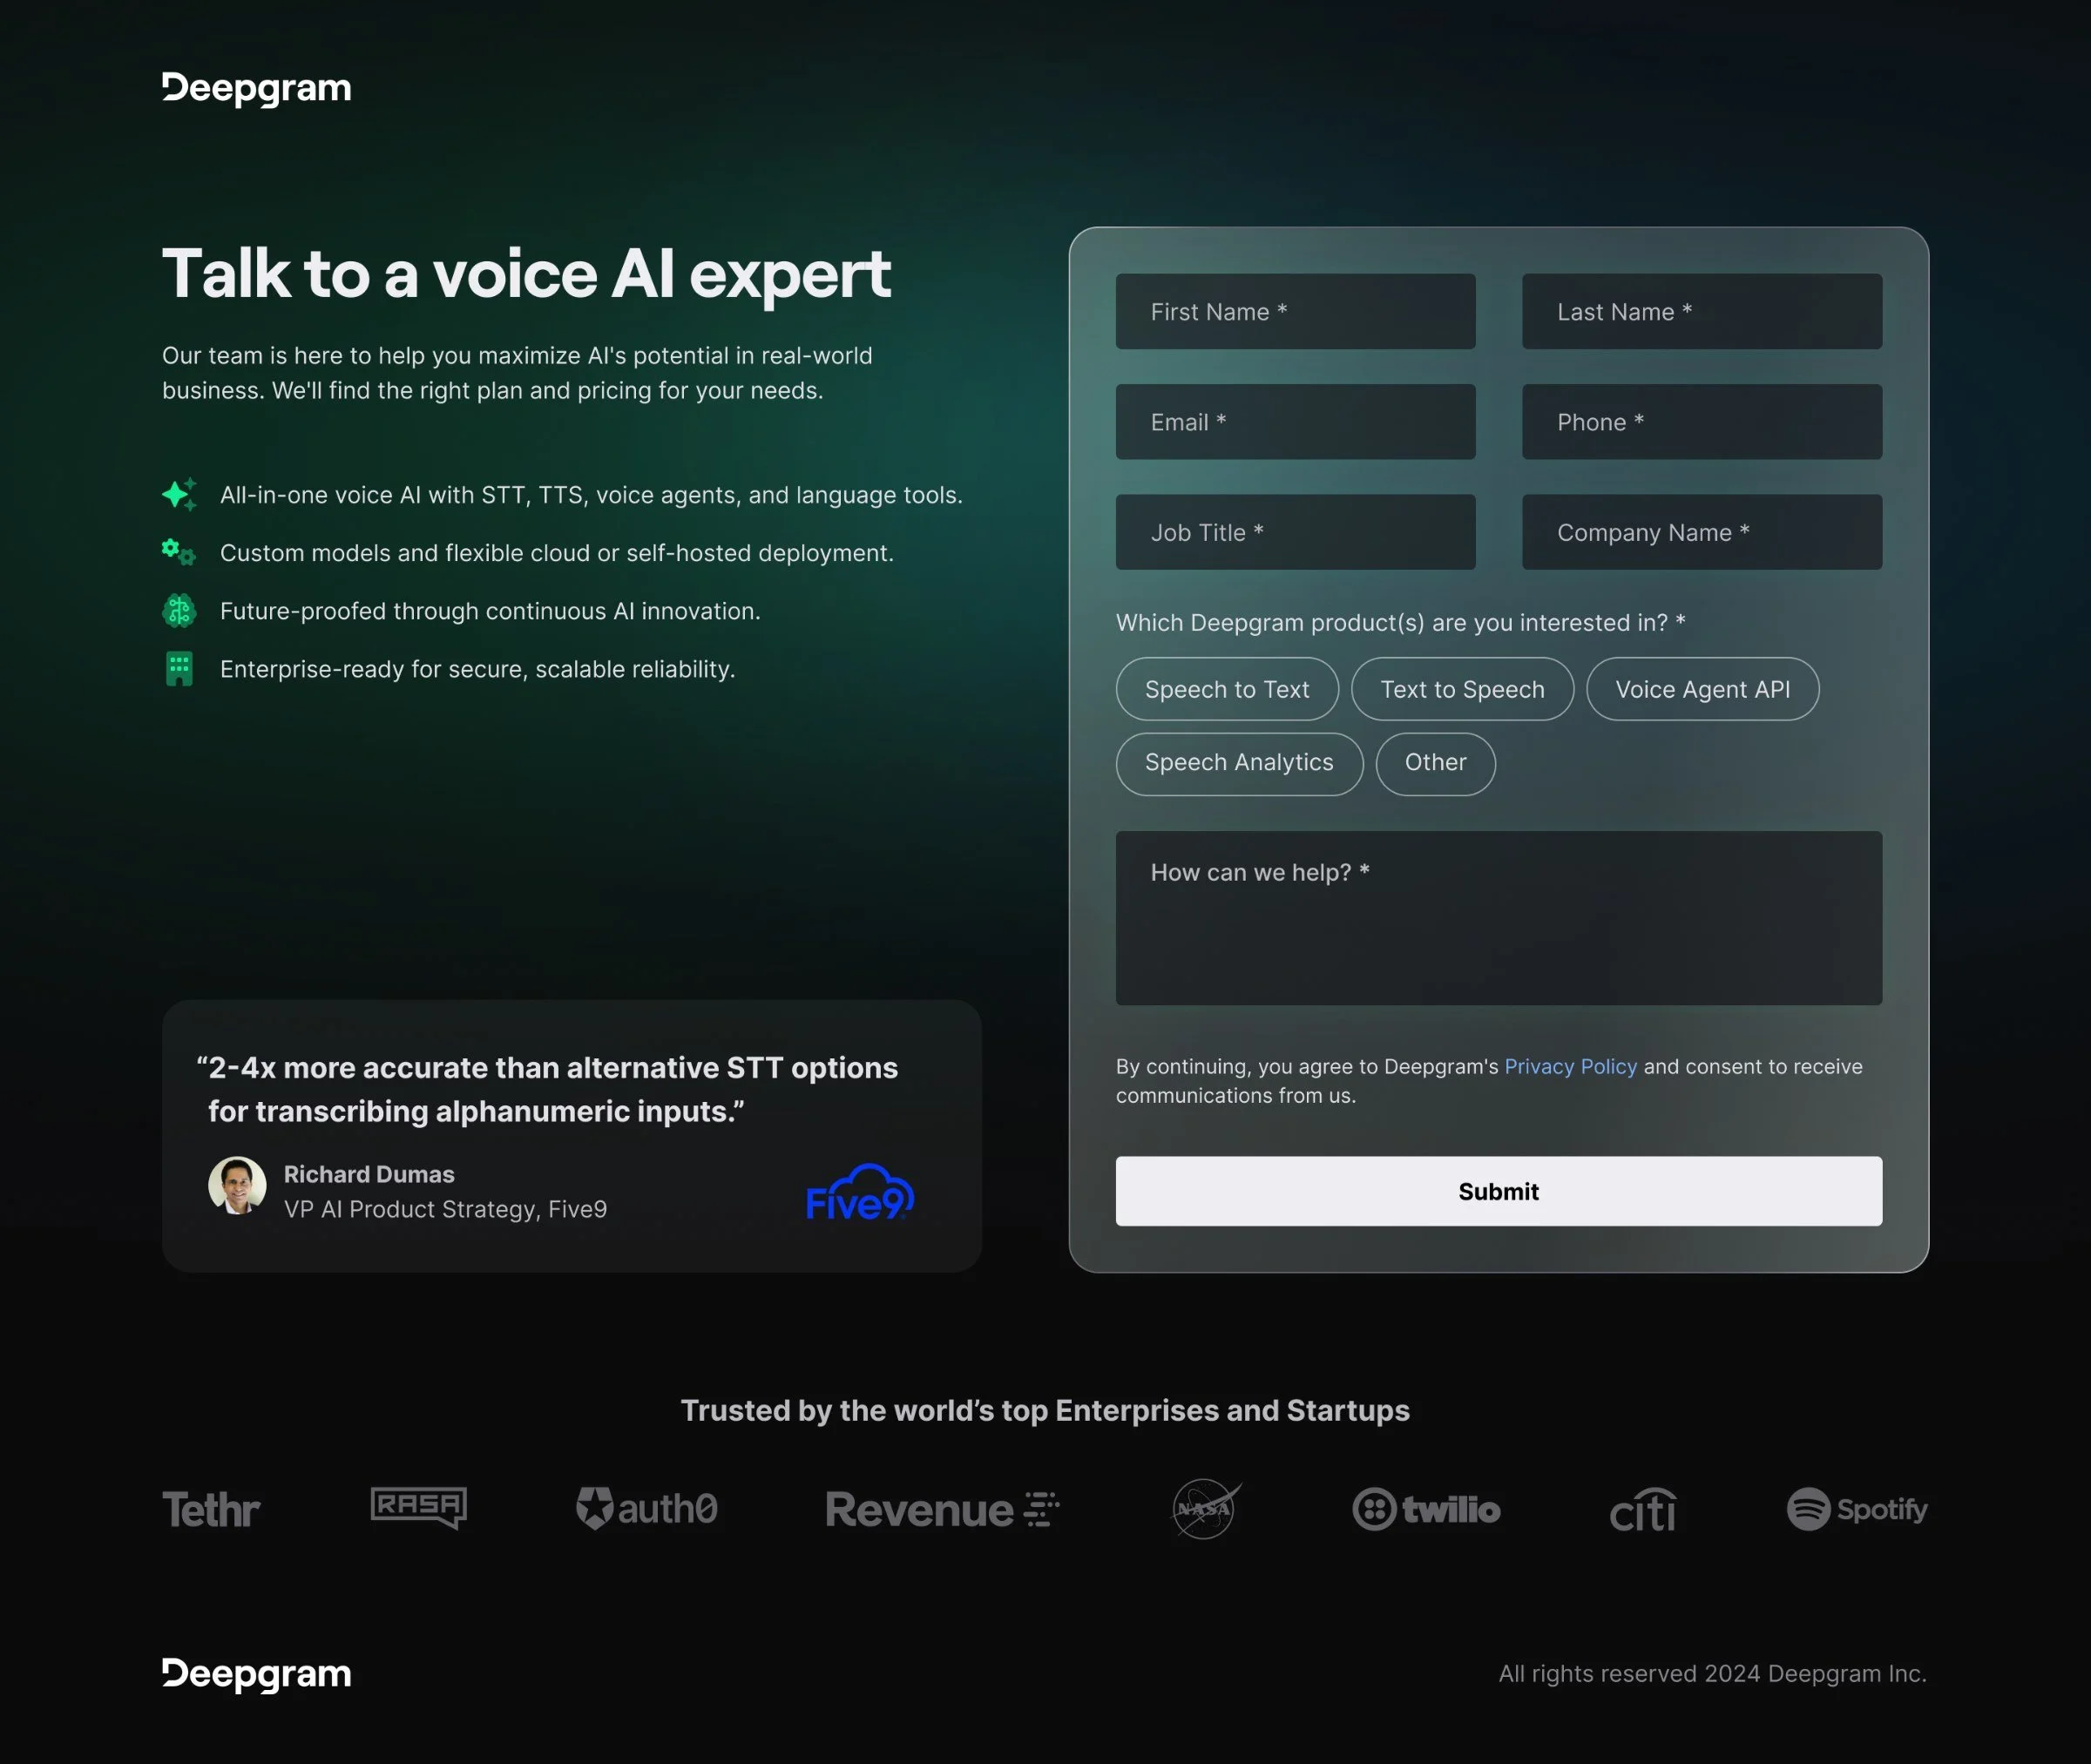
Task: Click VP AI Product Strategy, Five9 text
Action: [445, 1209]
